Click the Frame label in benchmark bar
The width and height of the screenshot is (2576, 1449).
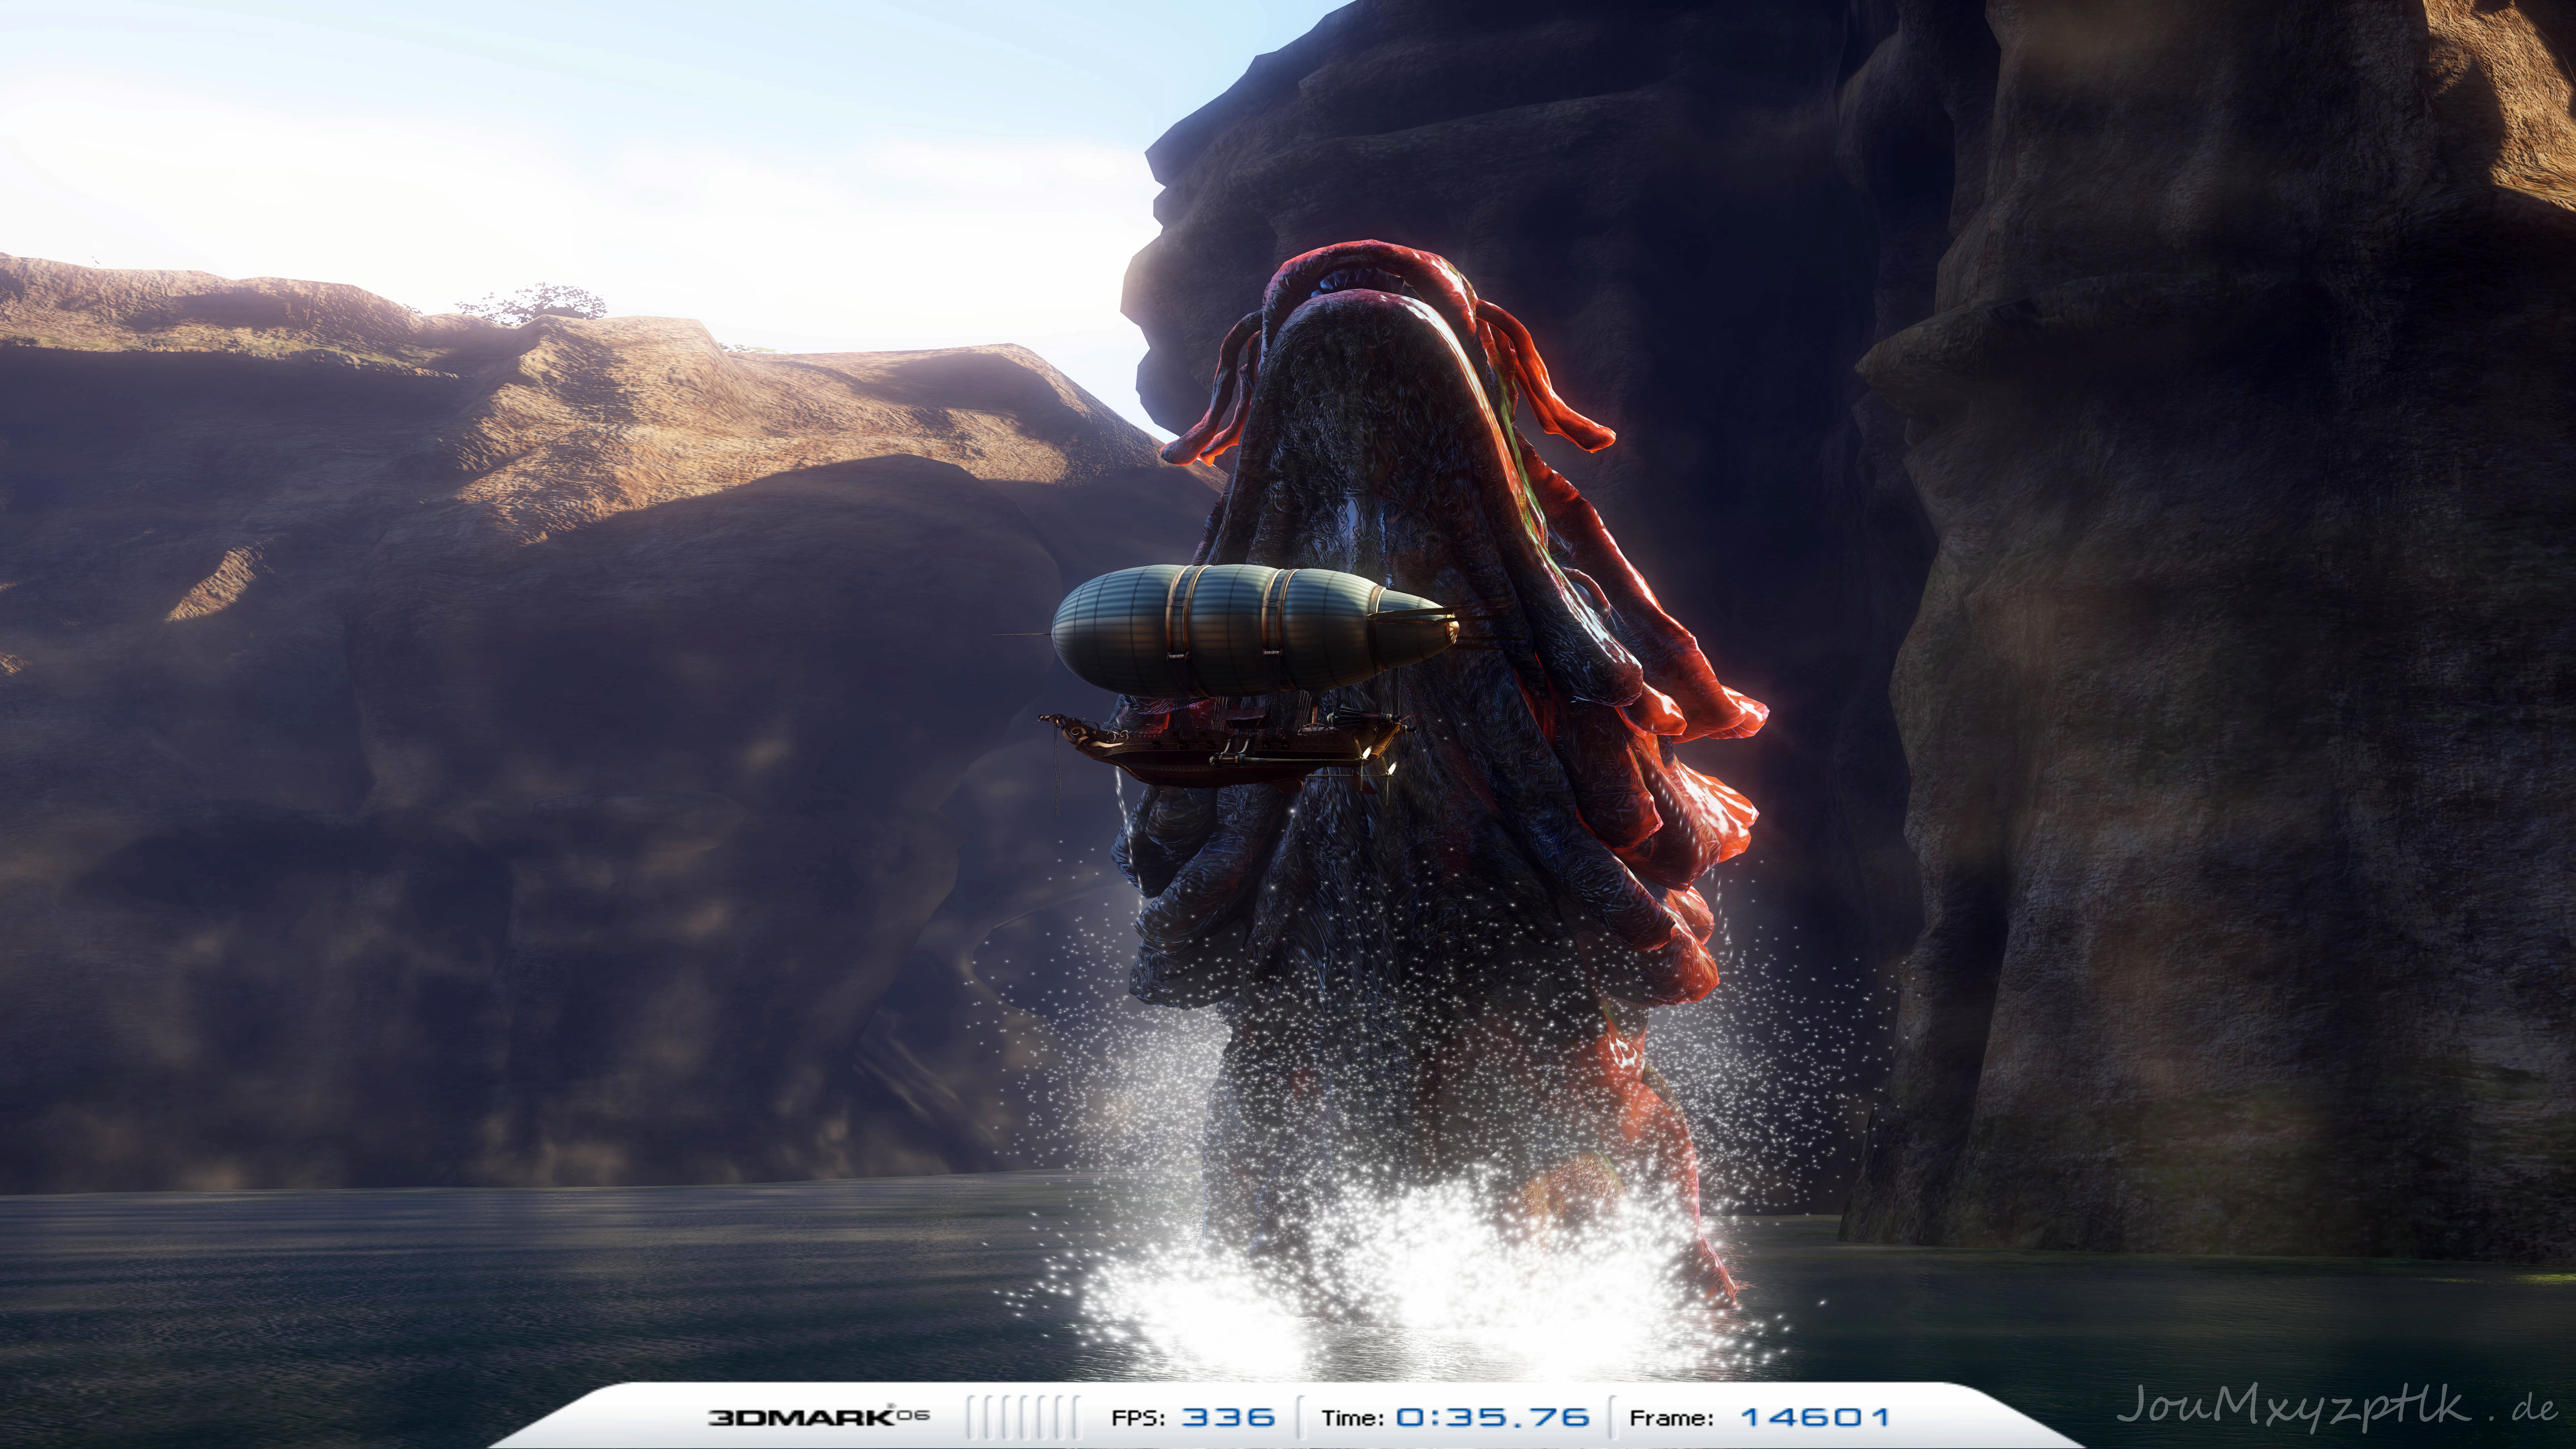(x=1671, y=1417)
